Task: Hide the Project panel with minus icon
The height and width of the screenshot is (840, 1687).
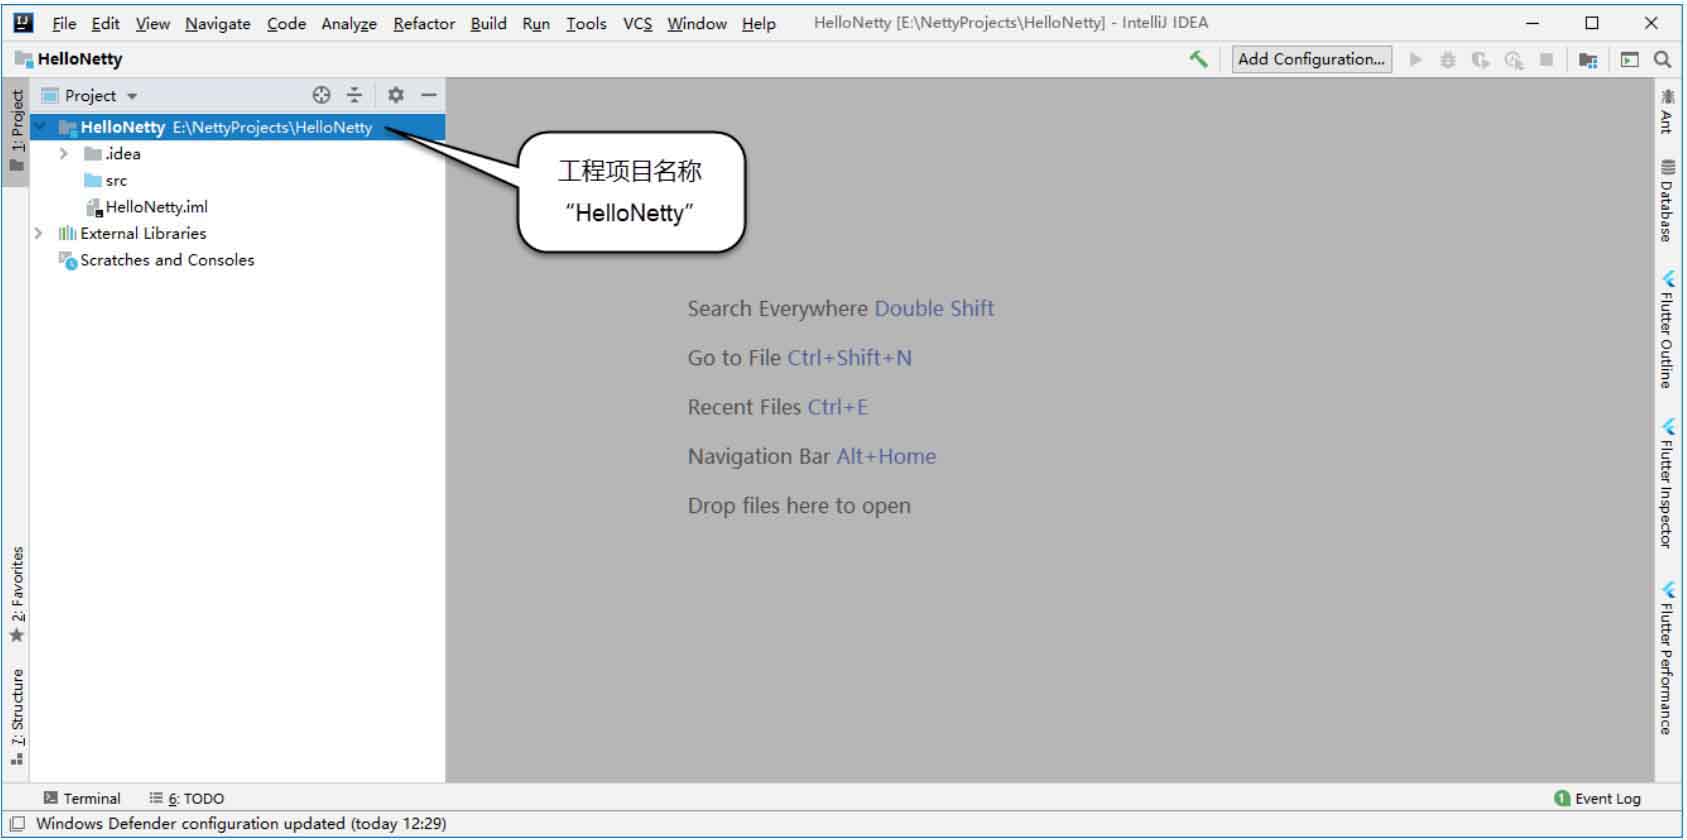Action: tap(429, 95)
